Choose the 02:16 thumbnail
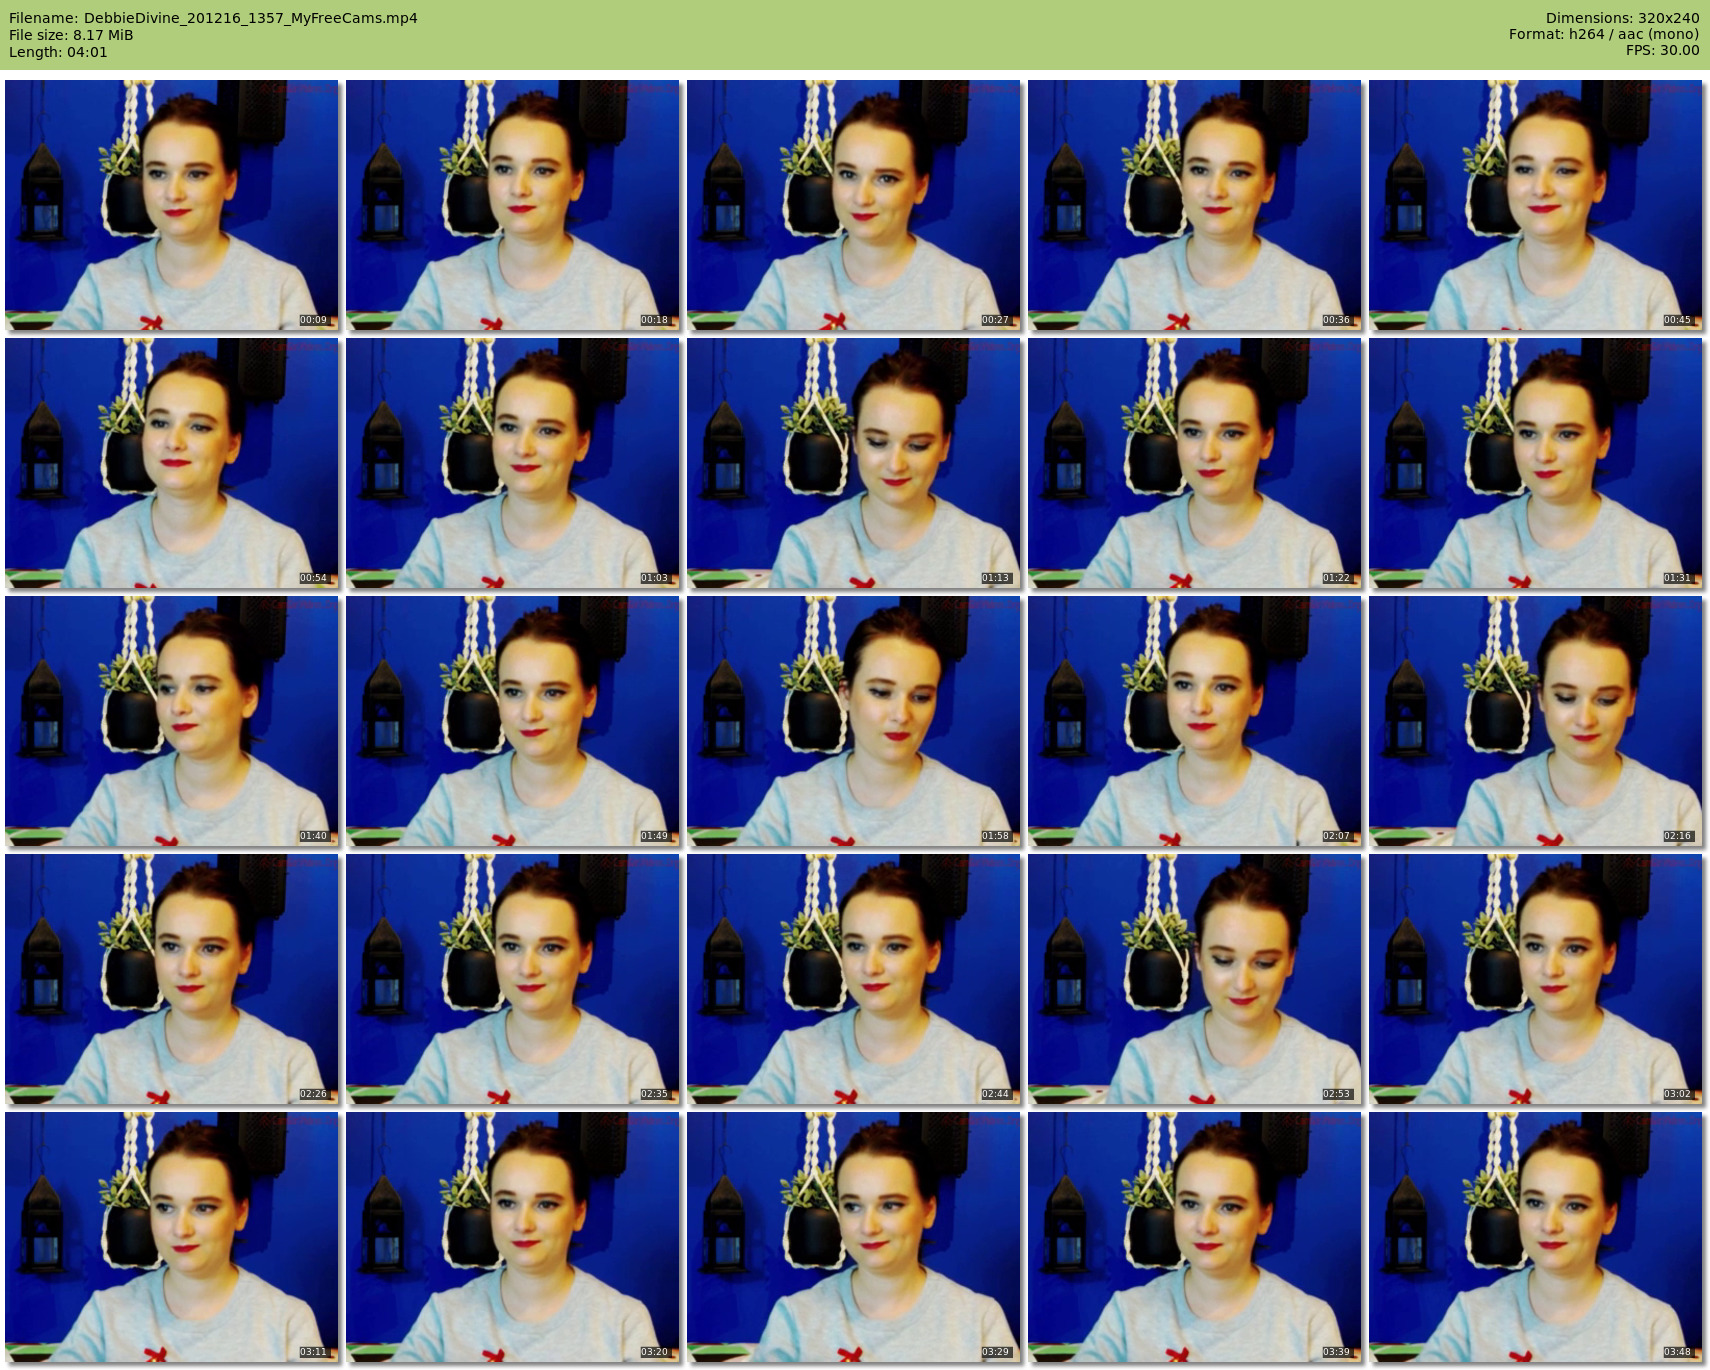This screenshot has width=1710, height=1370. point(1536,721)
